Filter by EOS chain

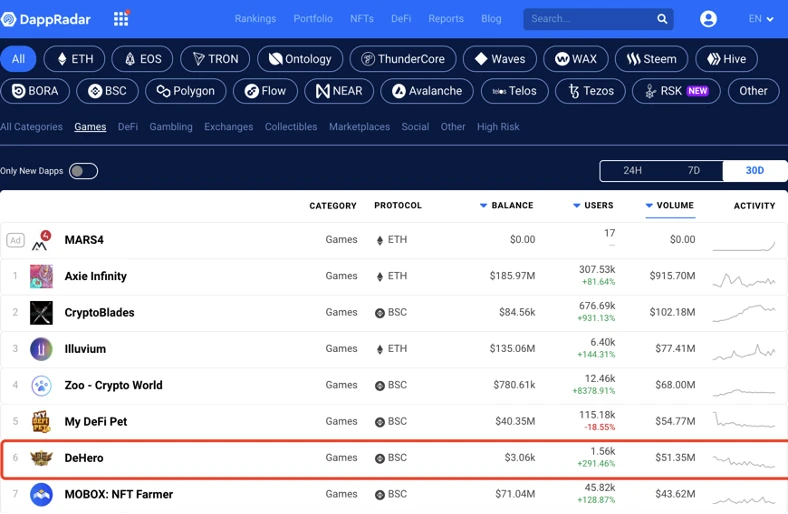[x=143, y=59]
